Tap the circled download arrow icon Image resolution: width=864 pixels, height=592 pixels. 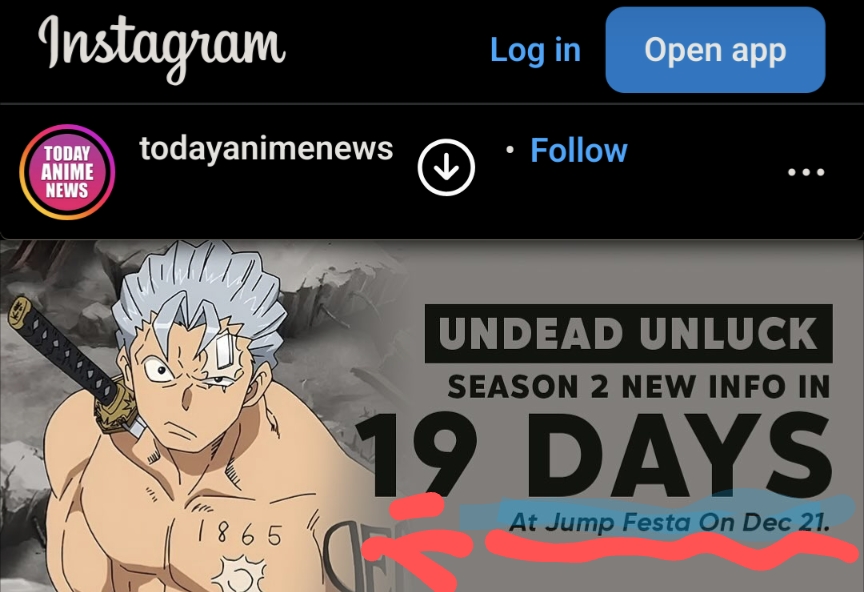coord(446,167)
